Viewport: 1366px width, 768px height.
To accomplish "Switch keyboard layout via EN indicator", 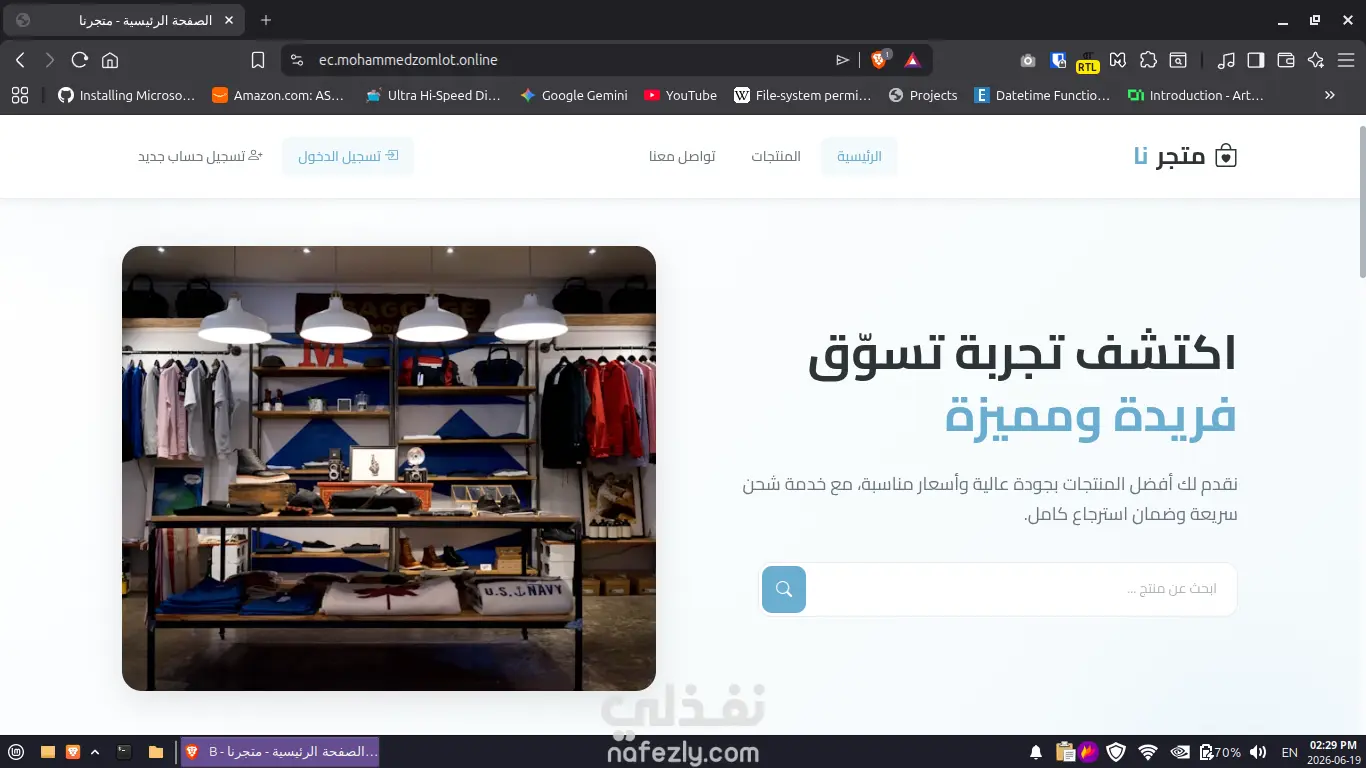I will point(1290,752).
